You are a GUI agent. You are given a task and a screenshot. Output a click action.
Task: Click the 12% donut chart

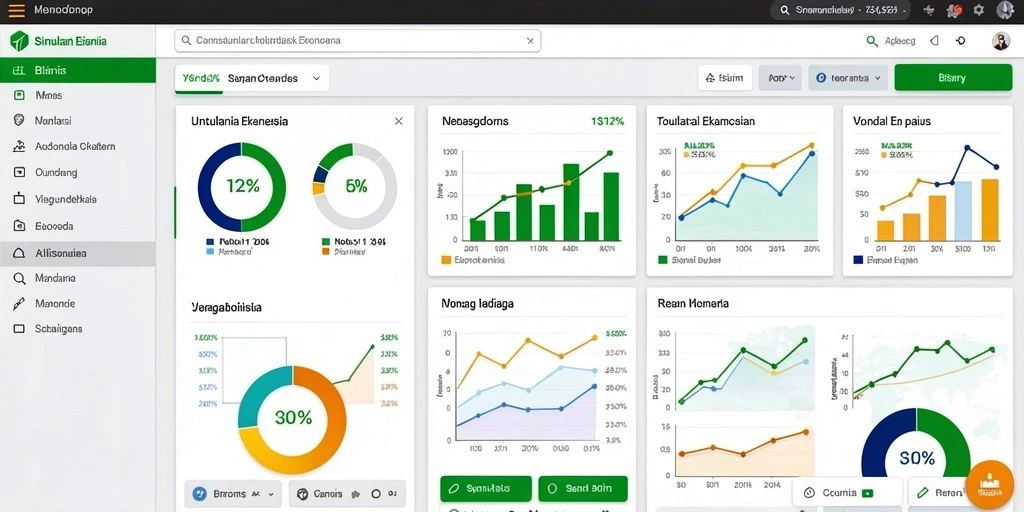[x=242, y=187]
